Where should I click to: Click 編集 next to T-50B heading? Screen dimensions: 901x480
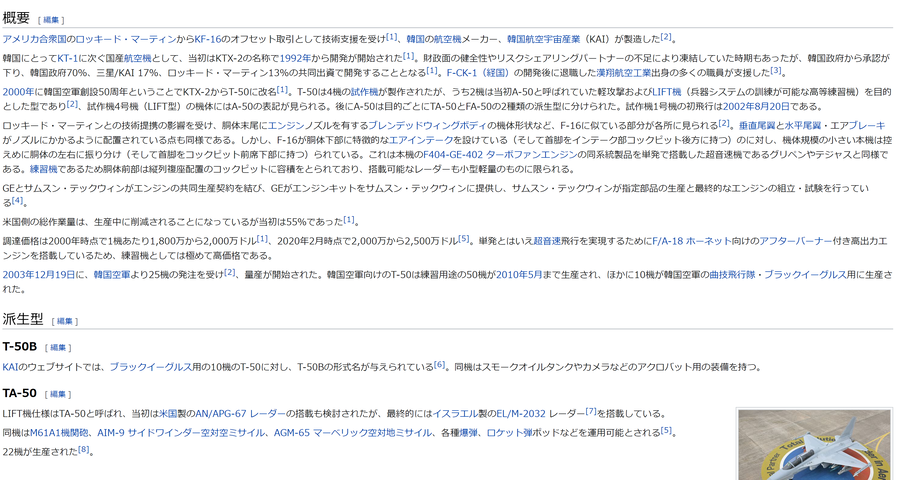pyautogui.click(x=57, y=348)
